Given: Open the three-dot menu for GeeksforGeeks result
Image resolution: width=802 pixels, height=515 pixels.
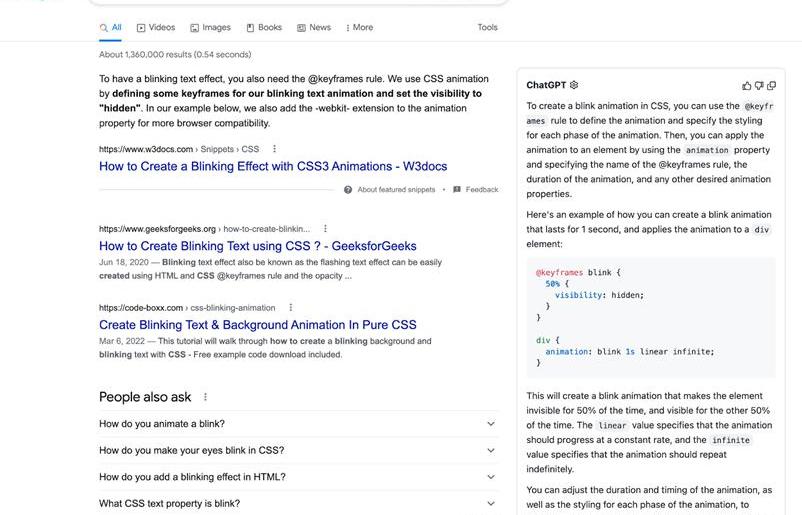Looking at the screenshot, I should (x=325, y=229).
